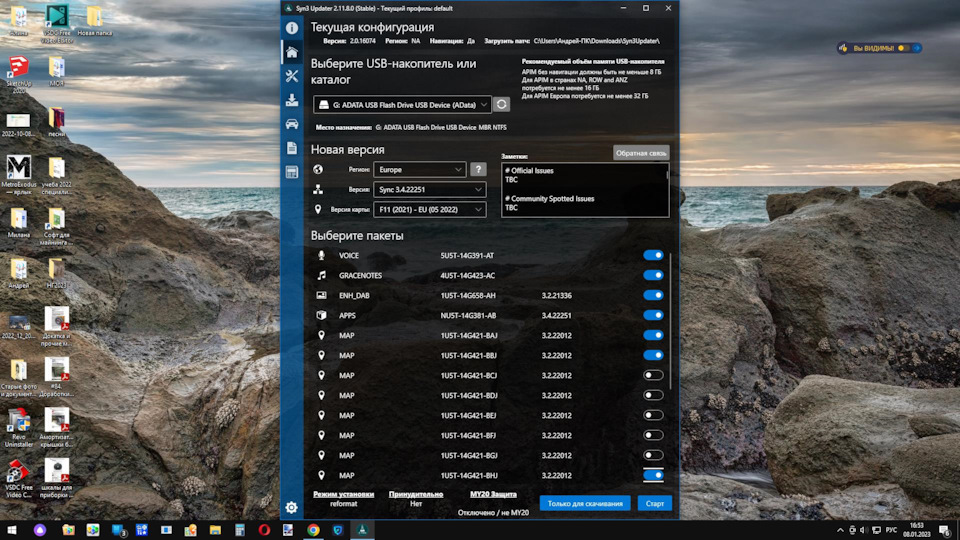960x540 pixels.
Task: Click the Принудительно link
Action: tap(416, 494)
